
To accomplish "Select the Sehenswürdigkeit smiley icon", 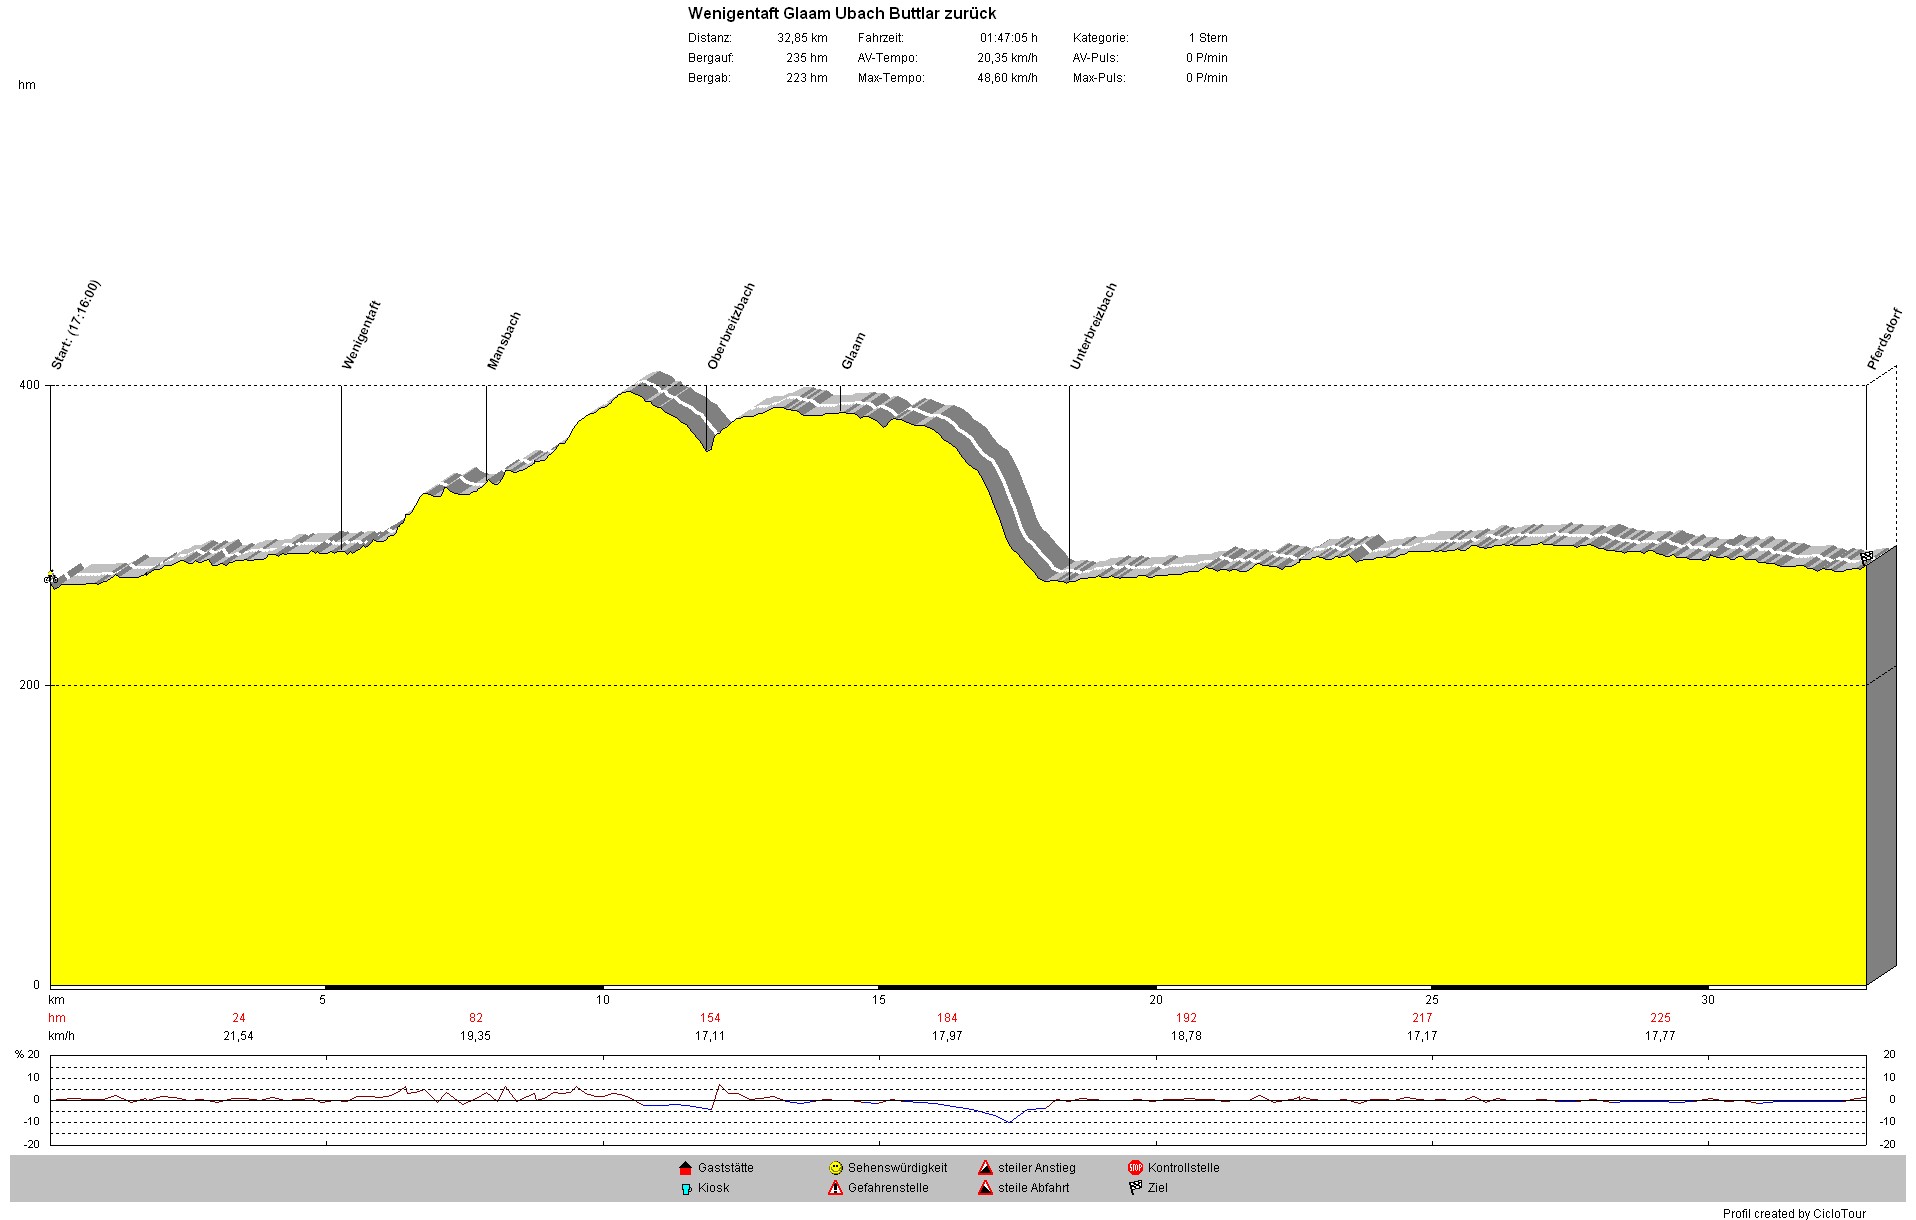I will [x=835, y=1168].
